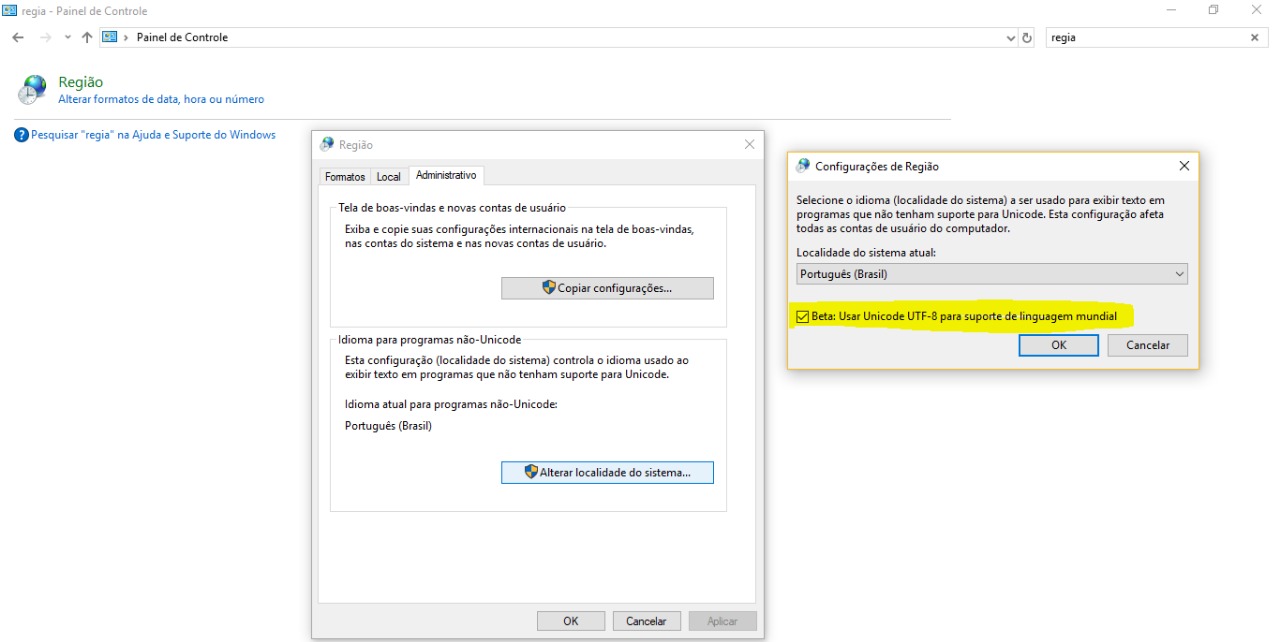Switch to the Local tab
Viewport: 1280px width, 642px height.
tap(389, 176)
